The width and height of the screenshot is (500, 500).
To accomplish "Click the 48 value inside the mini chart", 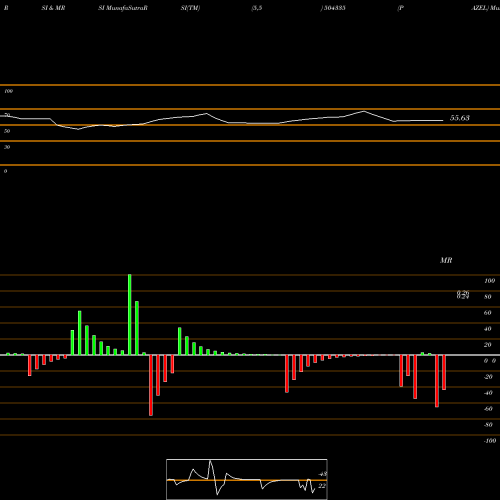I will 323,474.
